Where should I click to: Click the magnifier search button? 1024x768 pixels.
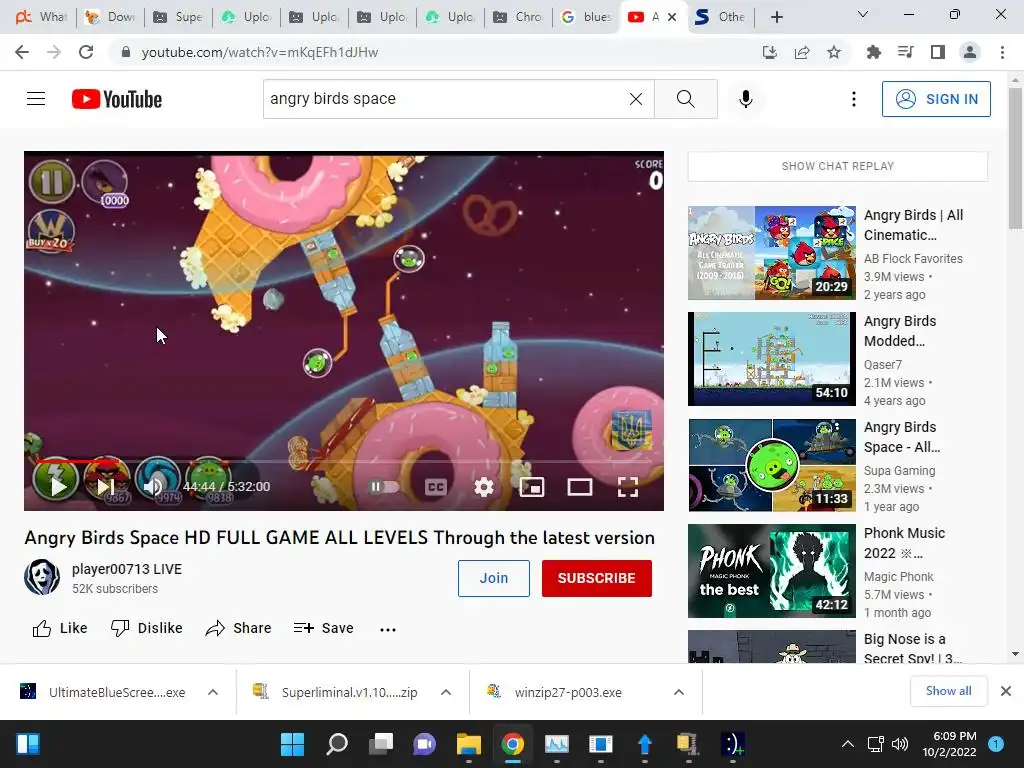pos(686,99)
